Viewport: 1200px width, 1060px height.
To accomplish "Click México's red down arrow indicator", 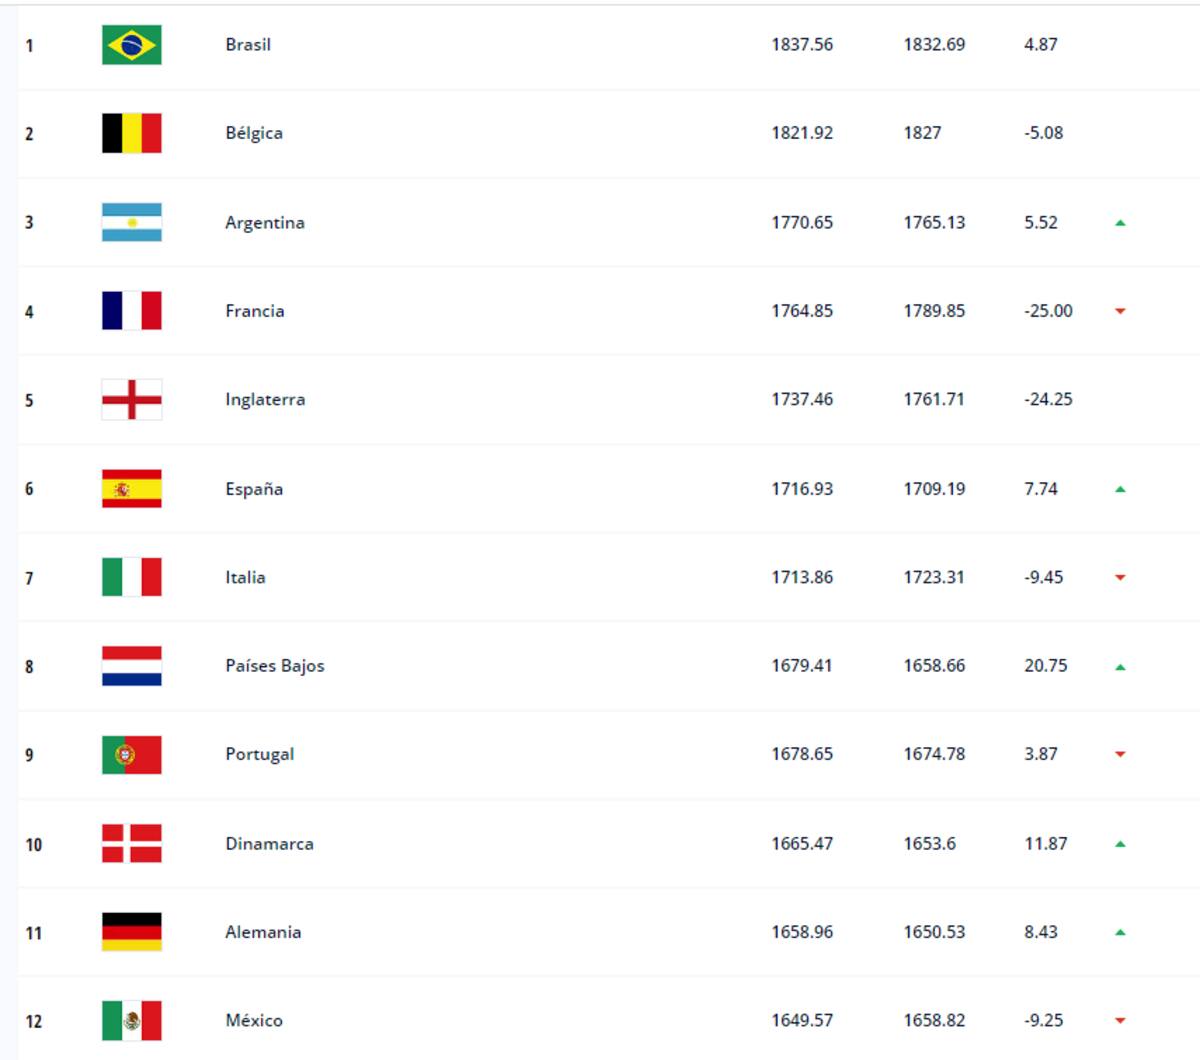I will click(x=1120, y=1021).
